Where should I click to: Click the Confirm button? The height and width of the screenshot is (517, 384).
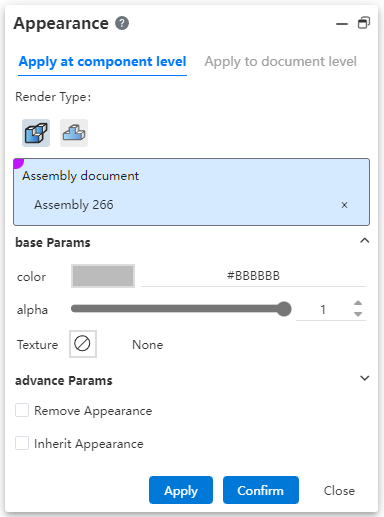(261, 490)
